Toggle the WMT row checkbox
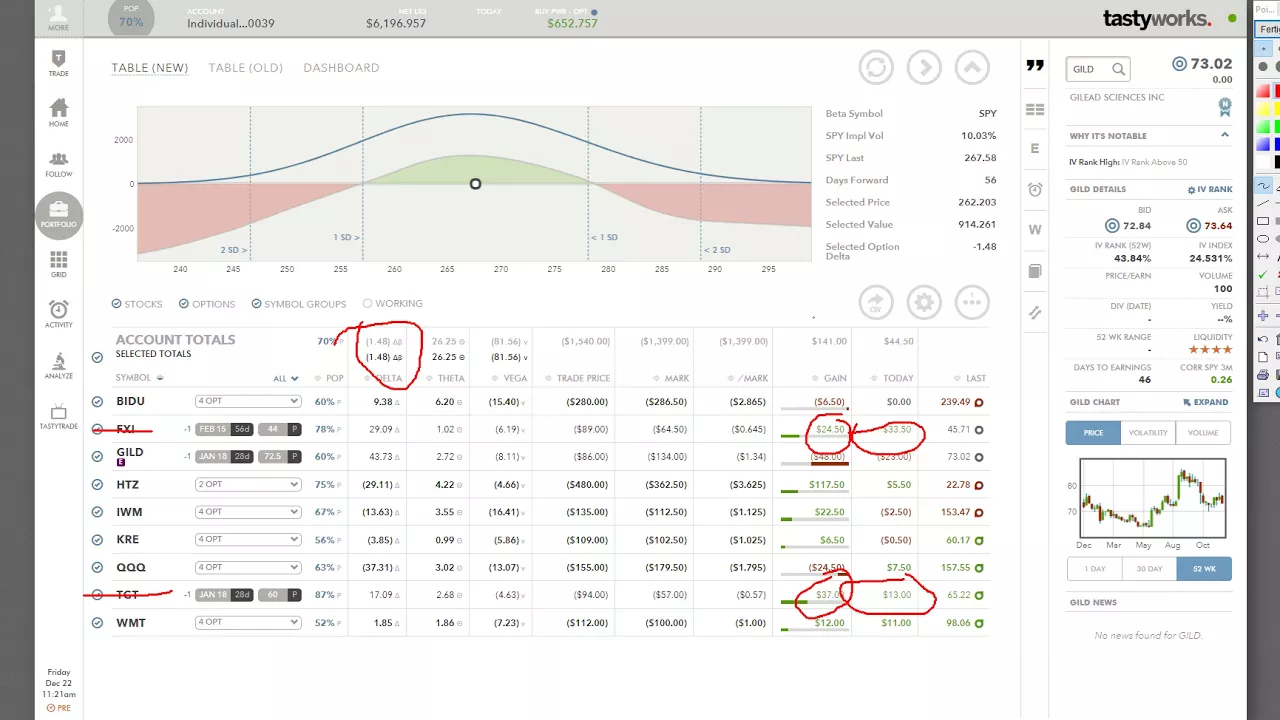1280x720 pixels. pos(97,622)
